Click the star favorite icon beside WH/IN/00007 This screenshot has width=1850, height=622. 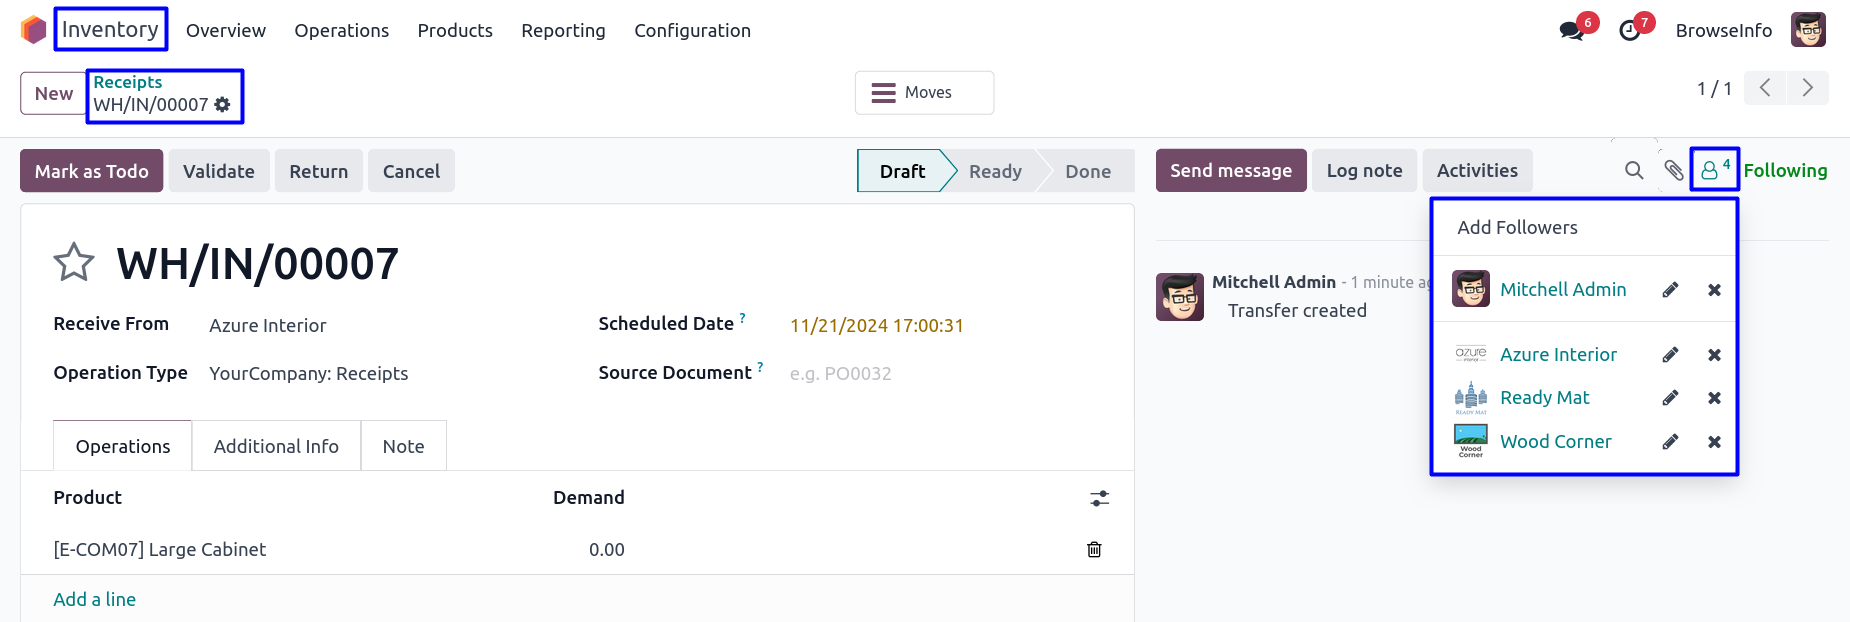point(74,263)
